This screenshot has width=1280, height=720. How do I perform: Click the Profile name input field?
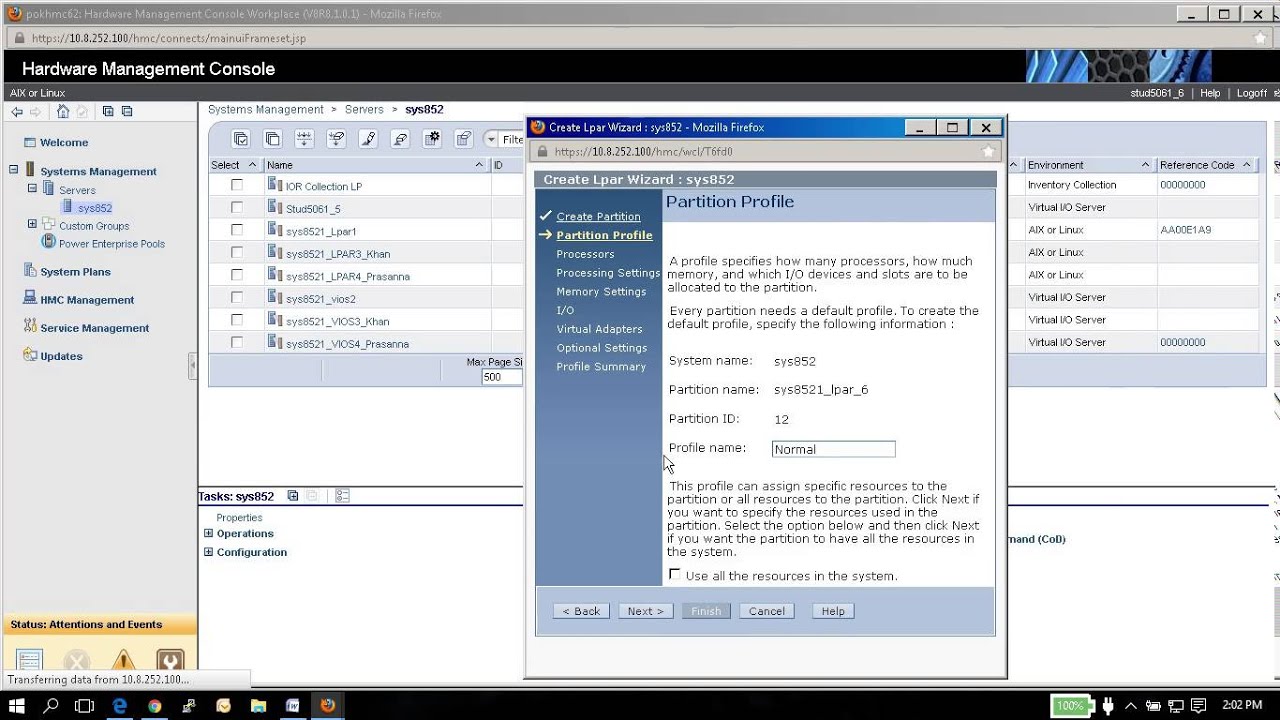tap(833, 449)
